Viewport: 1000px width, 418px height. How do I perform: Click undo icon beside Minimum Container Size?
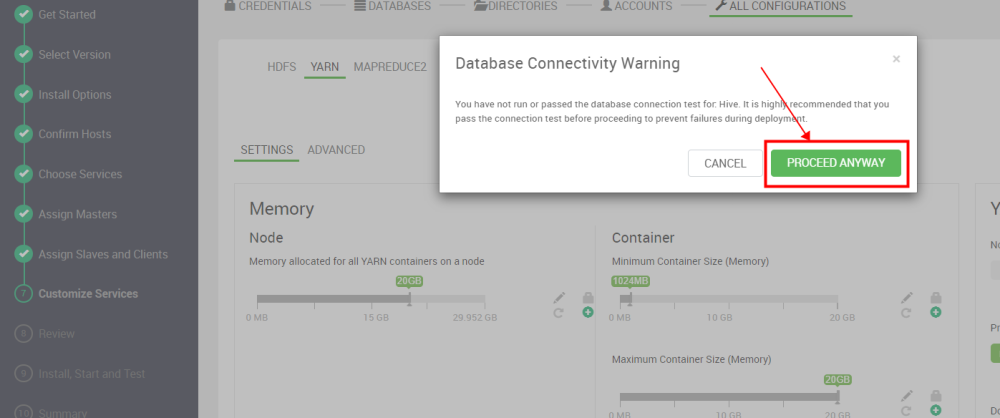[x=906, y=313]
